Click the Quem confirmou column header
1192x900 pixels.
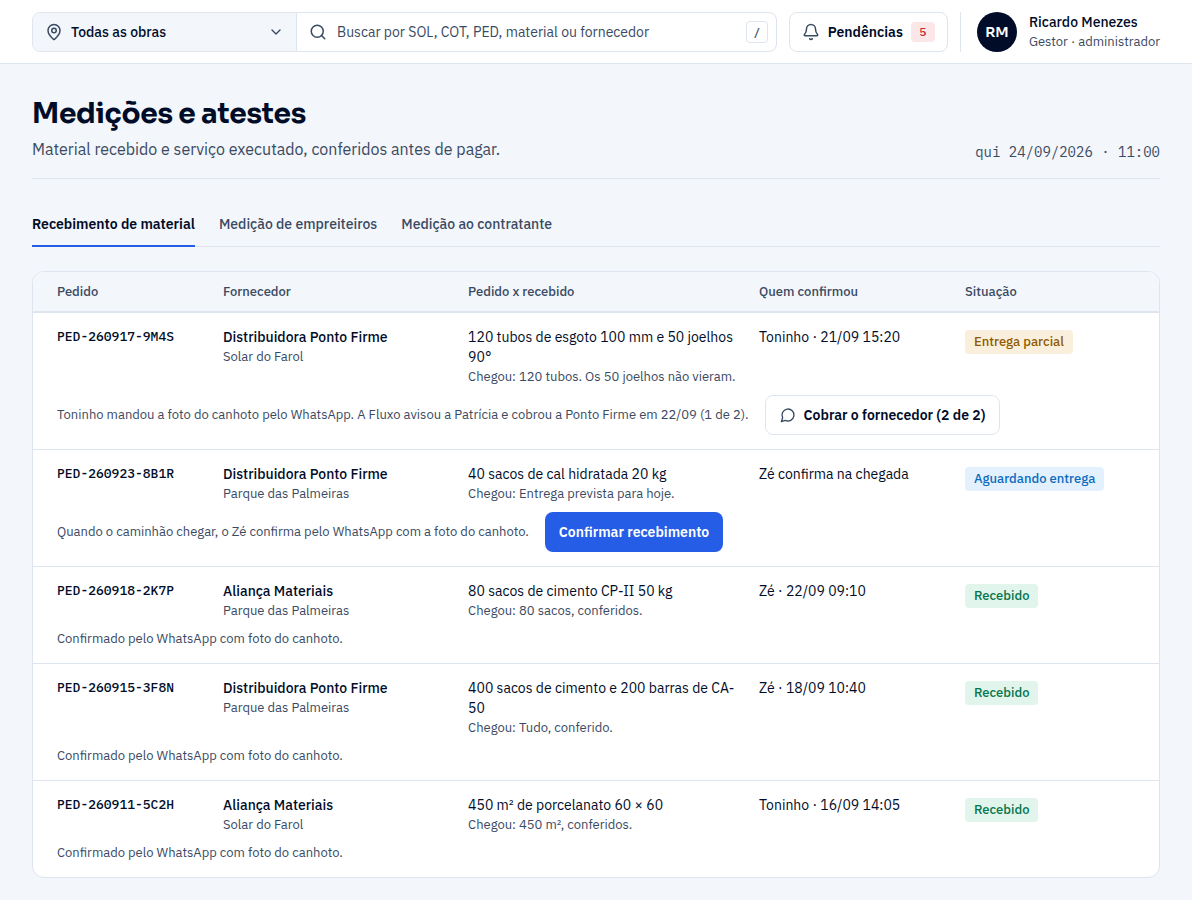click(808, 292)
